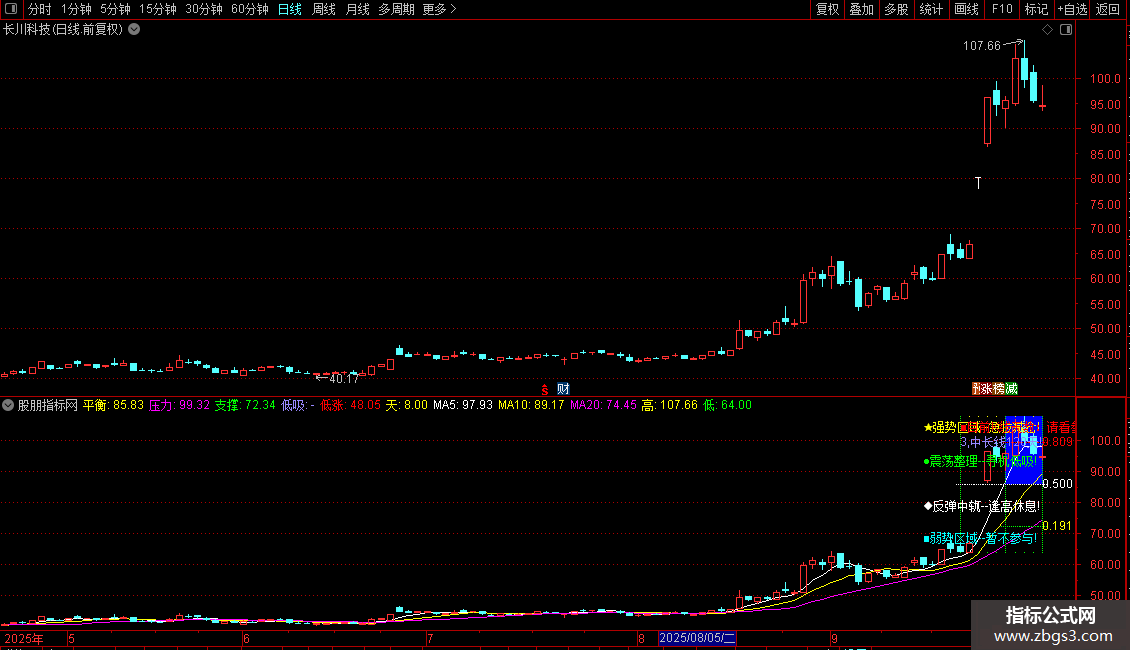This screenshot has height=650, width=1130.
Task: Open the 画线 drawing tools
Action: pos(966,9)
